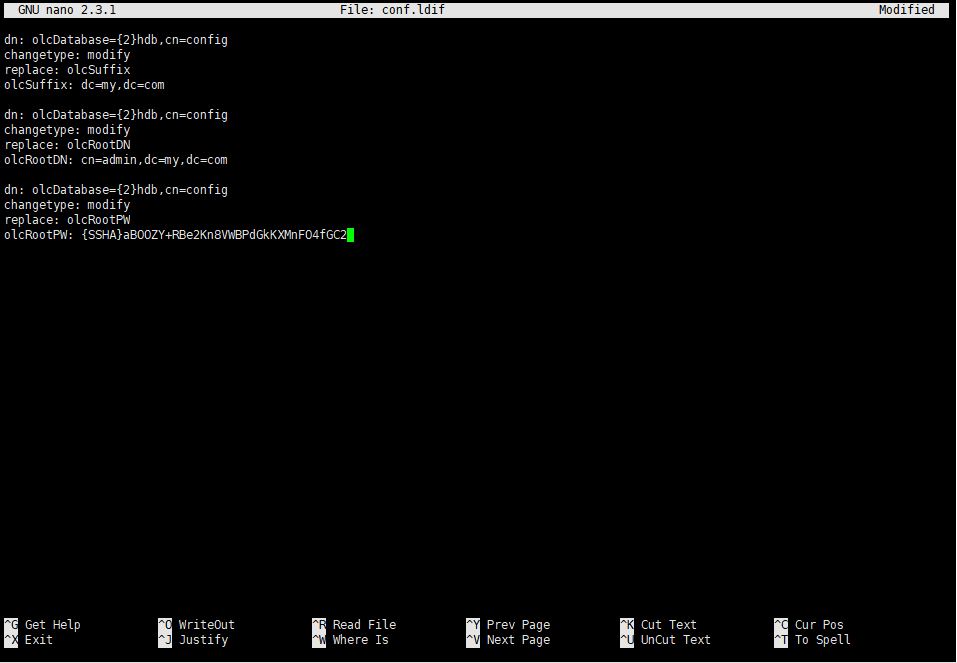Click the UnCut Text shortcut label
Viewport: 957px width, 663px height.
pos(676,640)
